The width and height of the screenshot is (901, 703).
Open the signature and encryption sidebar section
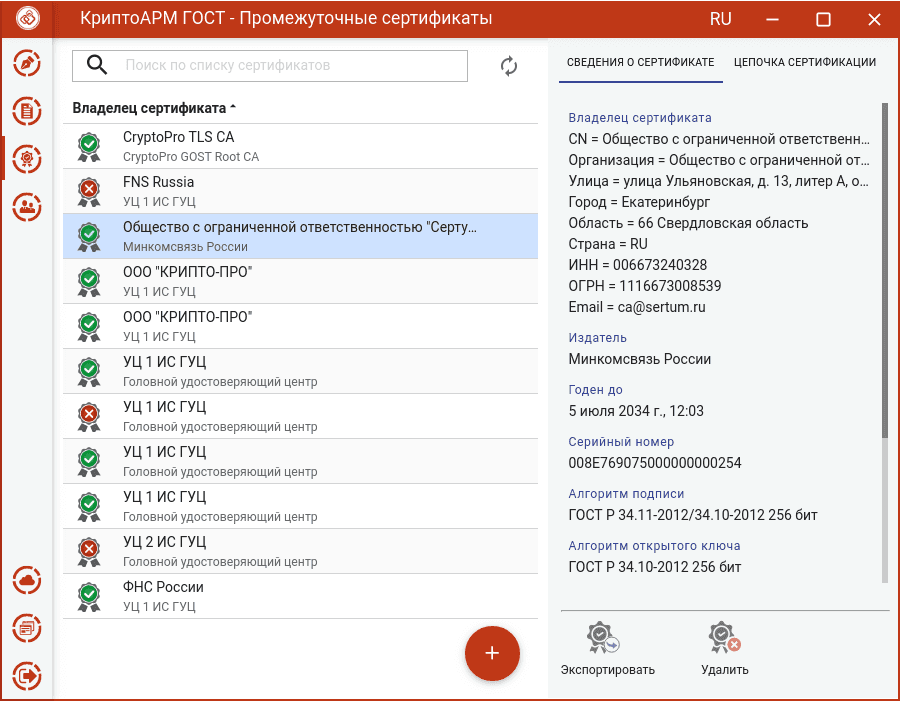[27, 63]
